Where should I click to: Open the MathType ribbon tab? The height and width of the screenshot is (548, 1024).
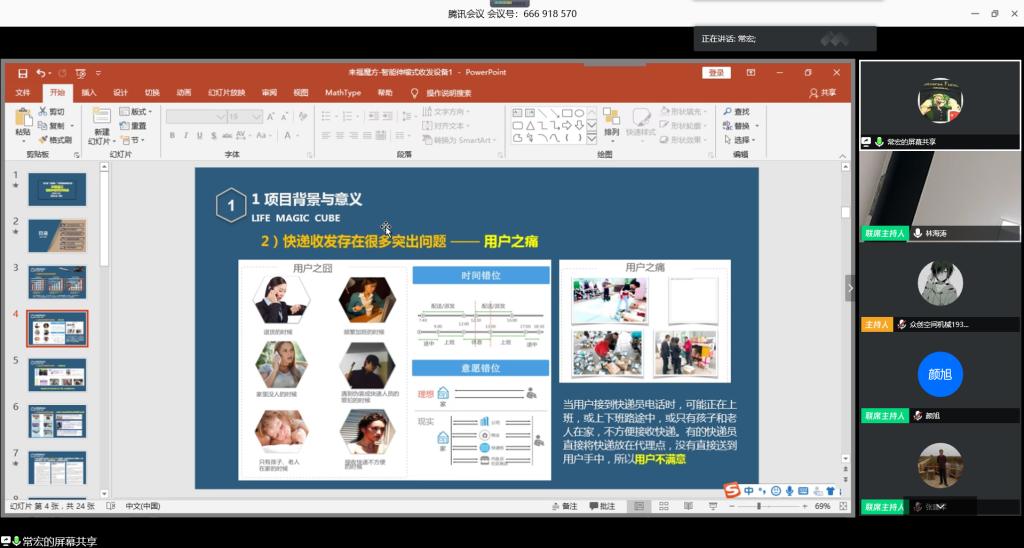point(343,93)
